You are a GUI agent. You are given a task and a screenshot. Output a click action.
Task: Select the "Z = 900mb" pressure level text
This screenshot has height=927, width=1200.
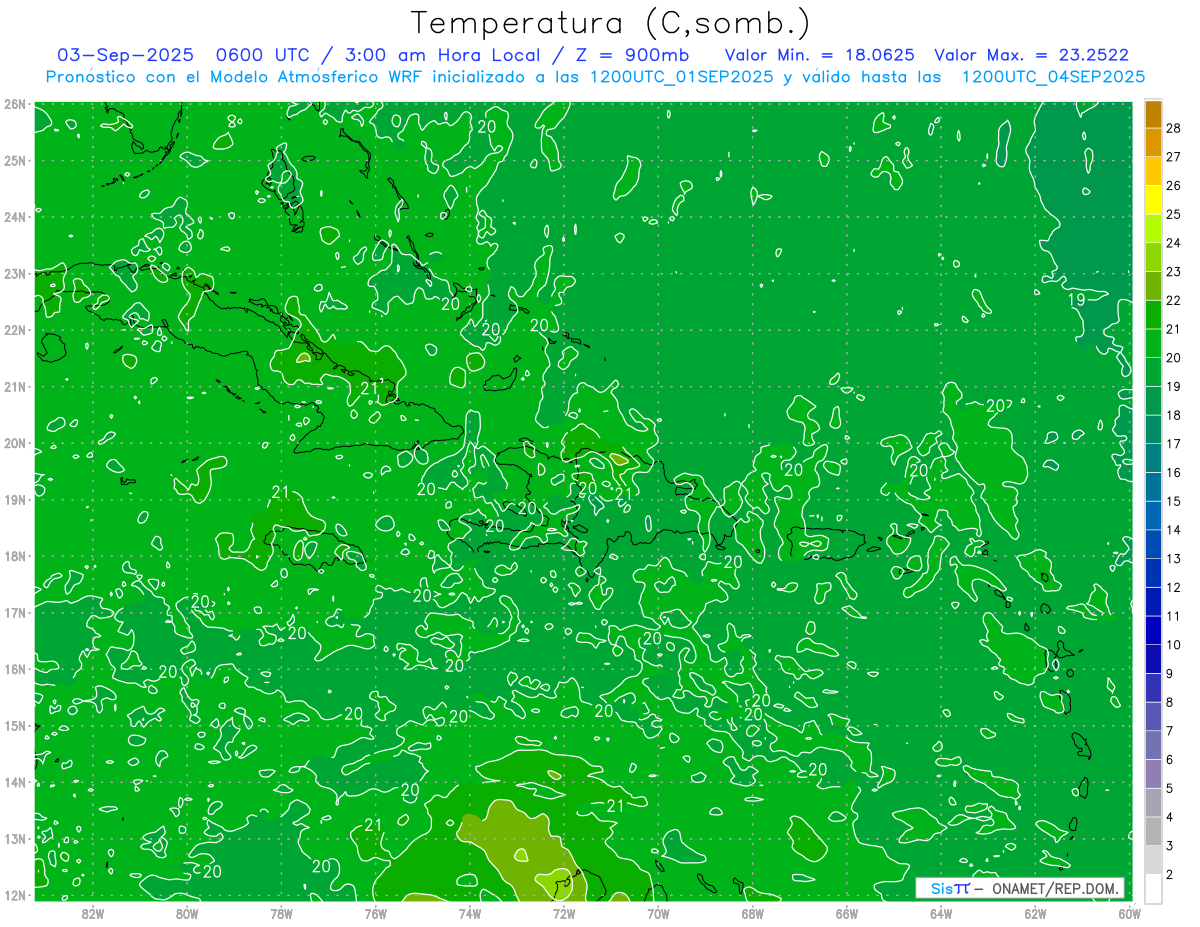631,55
